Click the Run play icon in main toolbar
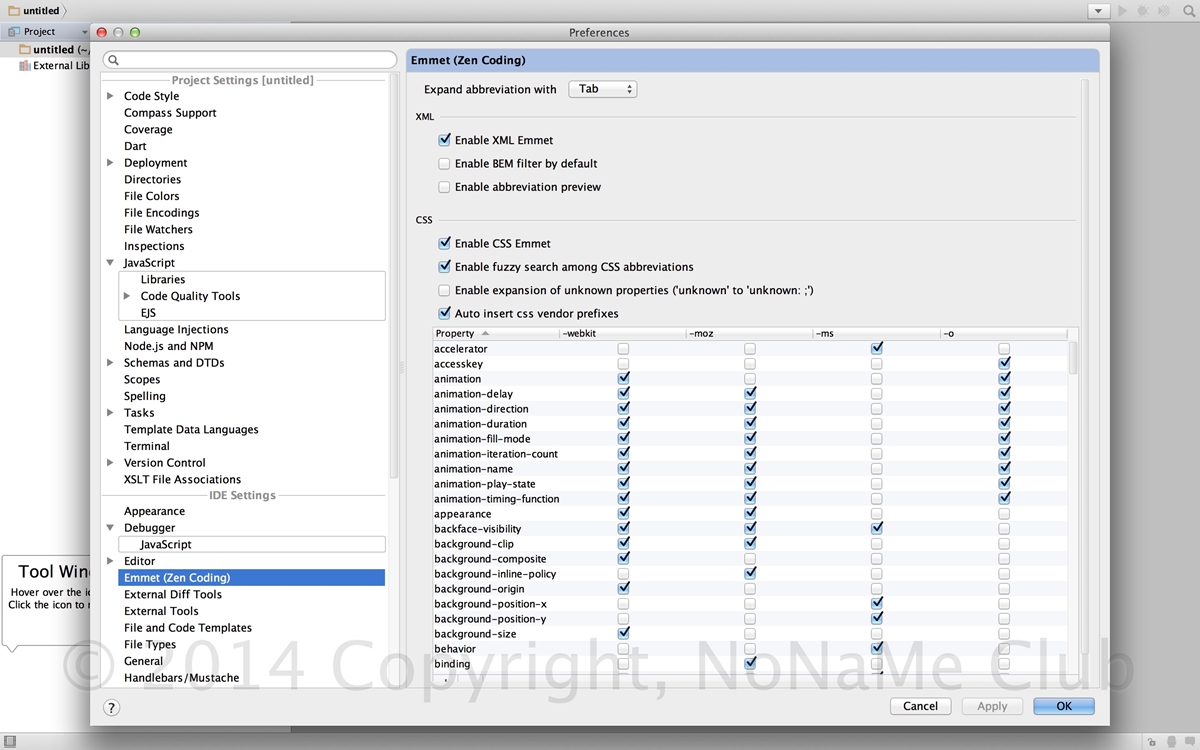This screenshot has height=750, width=1200. [1123, 10]
